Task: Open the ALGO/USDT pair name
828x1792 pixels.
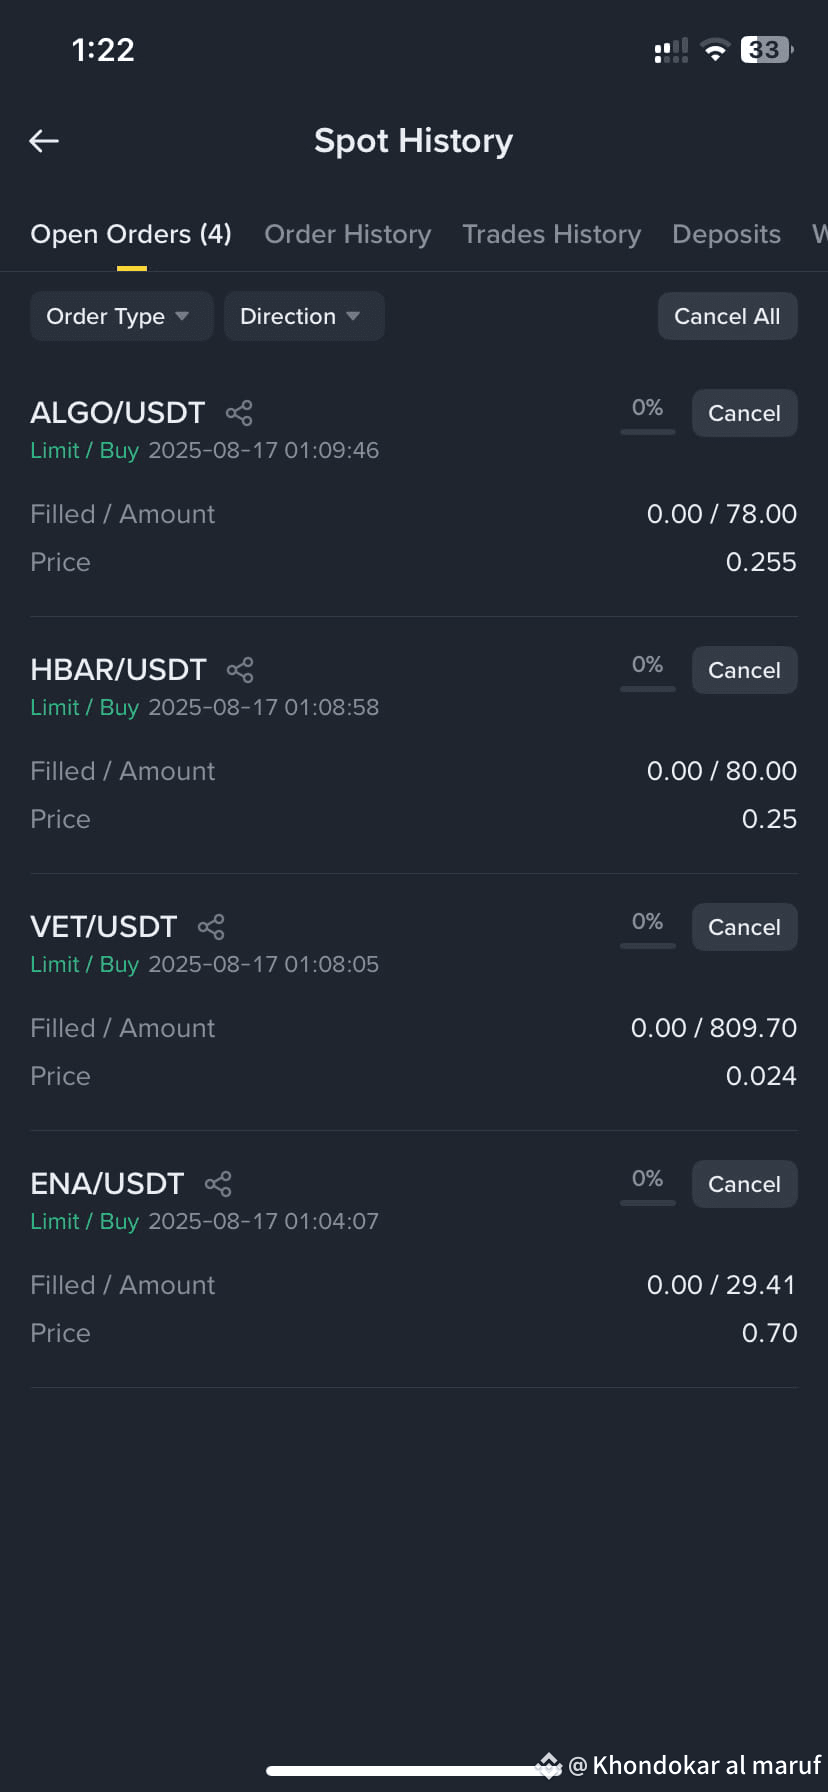Action: pos(117,412)
